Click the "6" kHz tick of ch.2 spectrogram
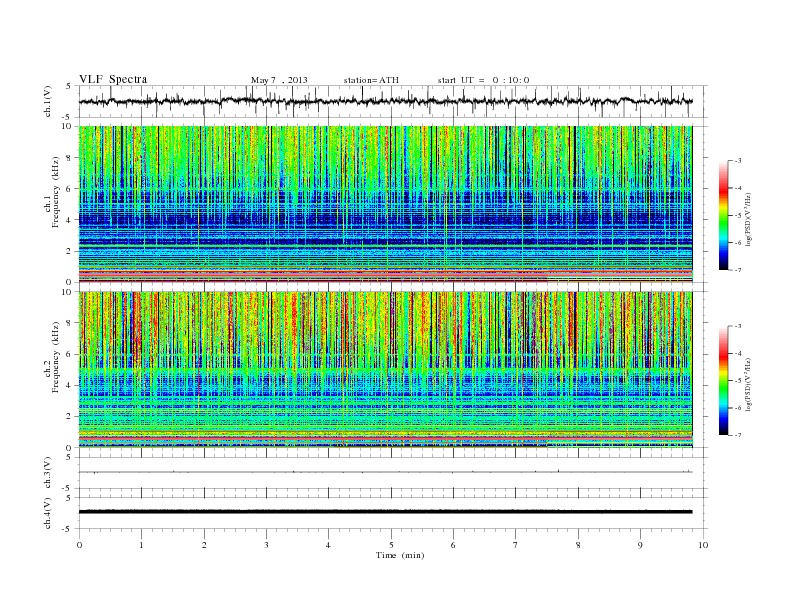The height and width of the screenshot is (612, 792). tap(69, 354)
